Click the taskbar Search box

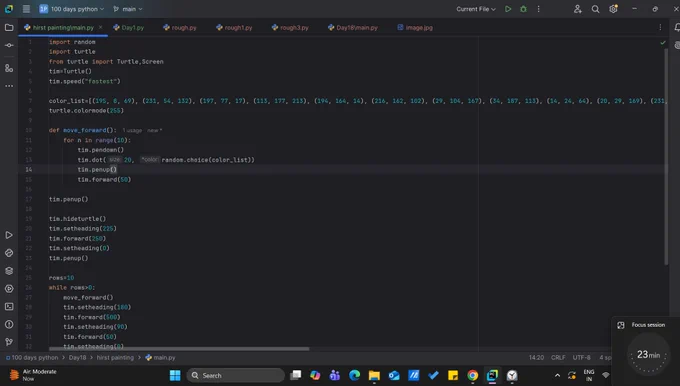click(x=235, y=375)
